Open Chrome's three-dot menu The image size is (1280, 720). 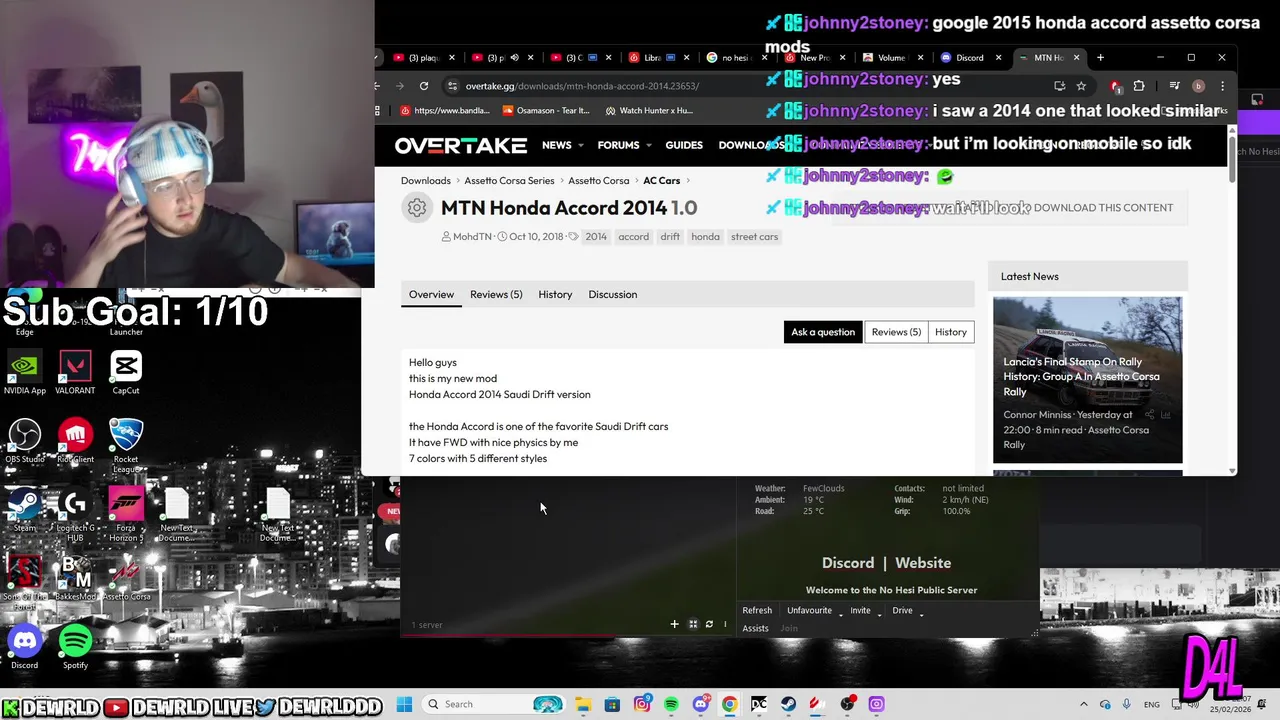[x=1222, y=86]
